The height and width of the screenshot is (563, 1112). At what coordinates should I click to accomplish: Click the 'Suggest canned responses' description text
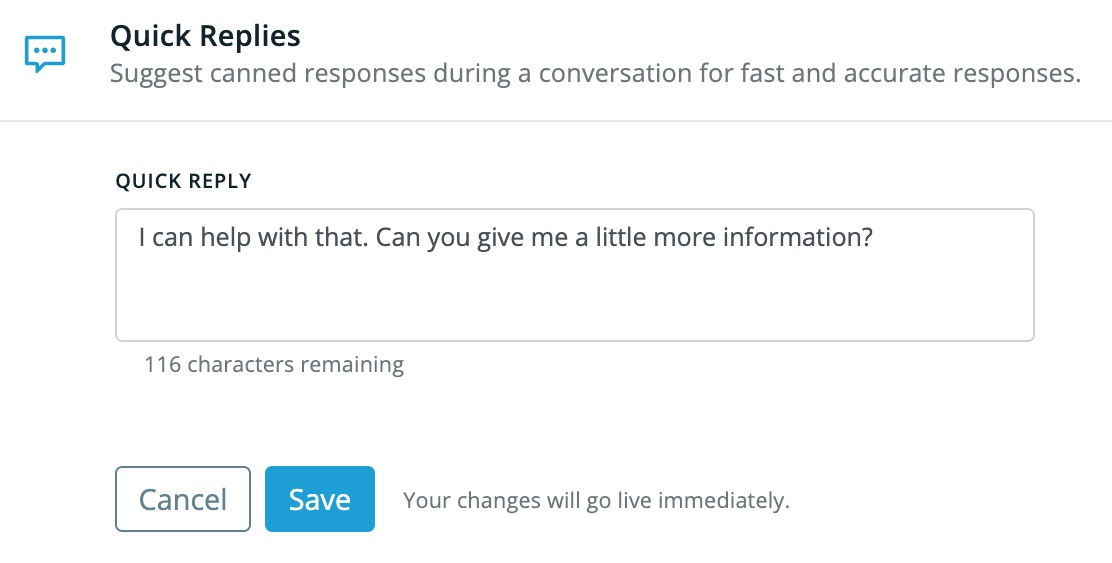pos(595,74)
